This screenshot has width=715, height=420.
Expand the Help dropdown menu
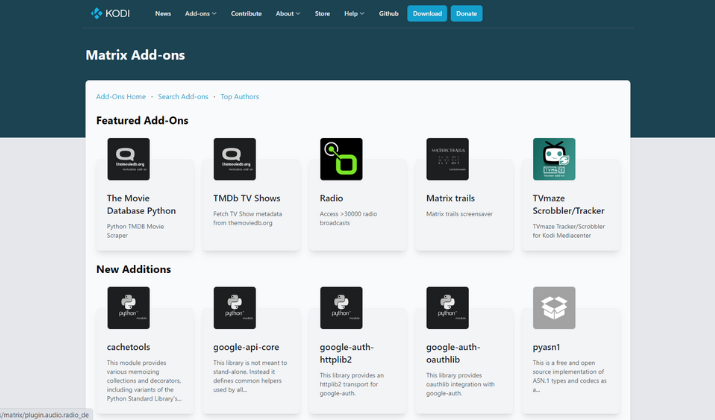coord(354,14)
